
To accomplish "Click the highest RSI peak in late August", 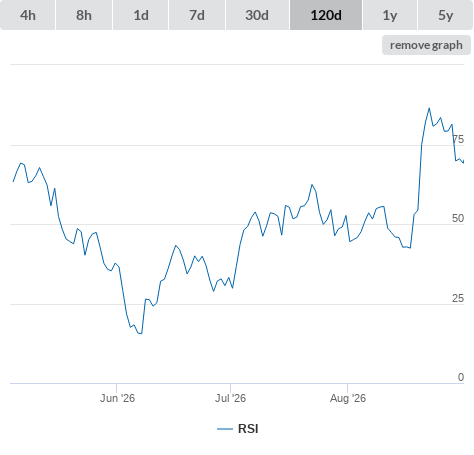I will (x=429, y=108).
